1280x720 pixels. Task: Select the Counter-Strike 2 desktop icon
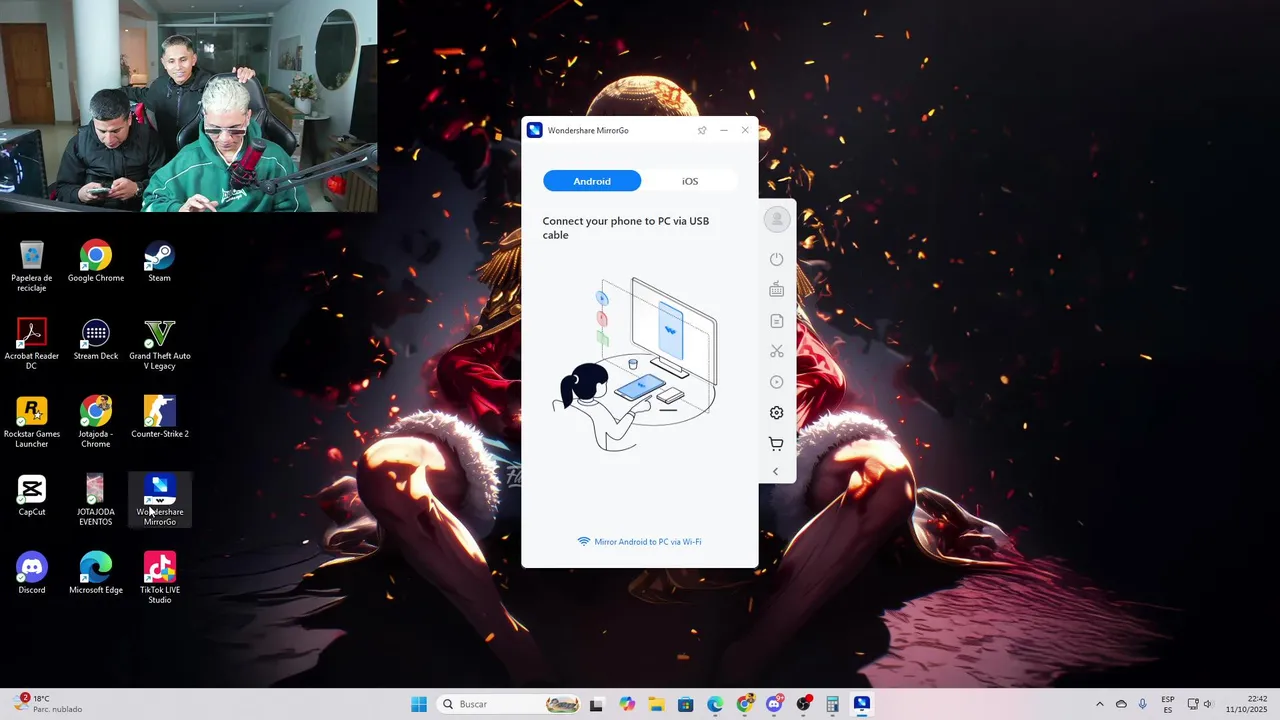[160, 417]
